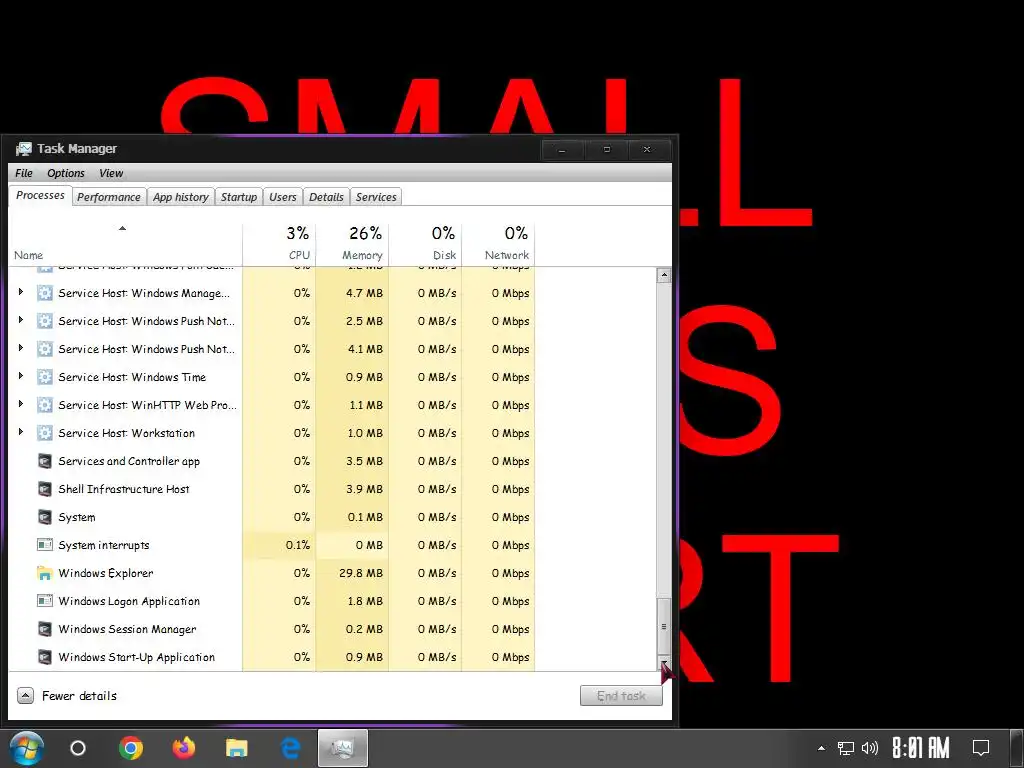Viewport: 1024px width, 768px height.
Task: Launch Google Chrome from the taskbar
Action: coord(131,748)
